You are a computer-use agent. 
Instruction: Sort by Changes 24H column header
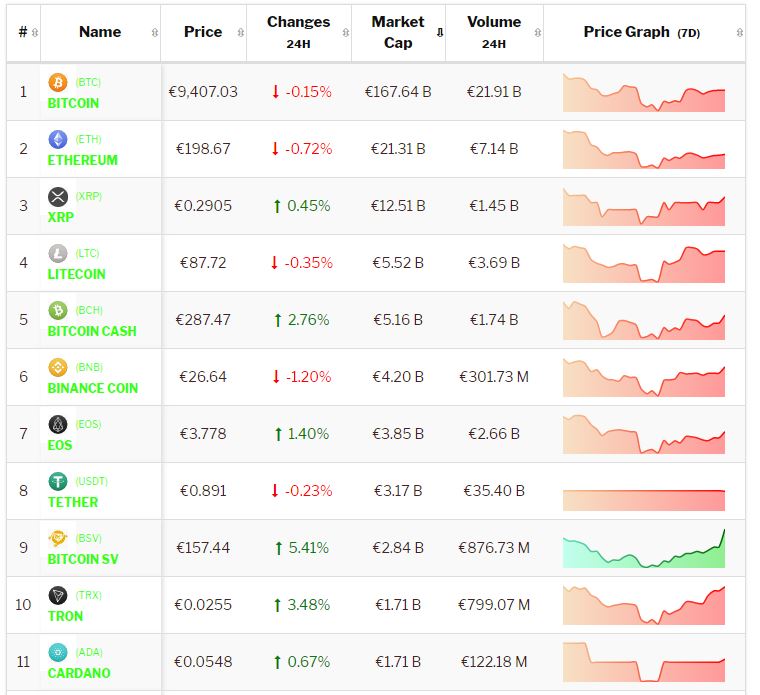point(298,32)
